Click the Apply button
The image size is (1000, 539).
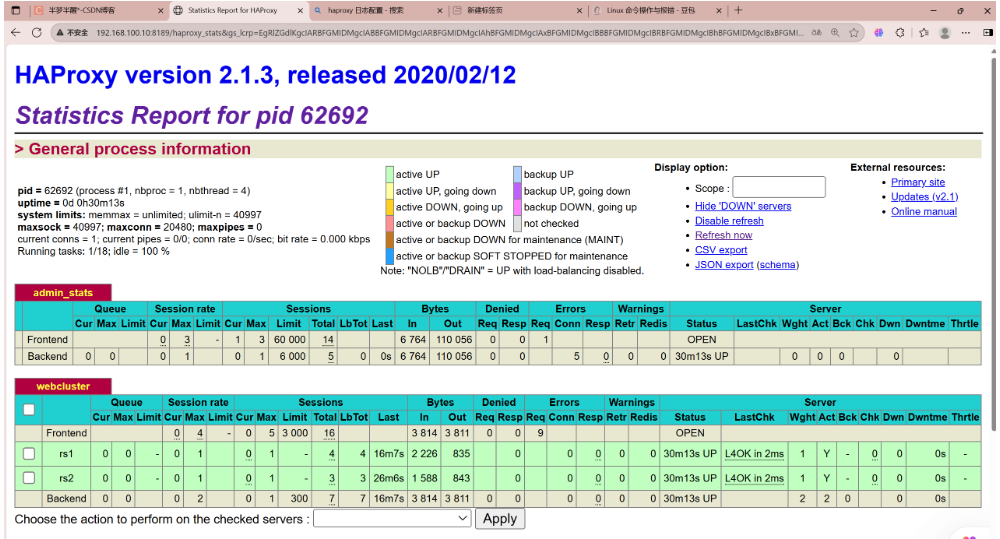500,519
